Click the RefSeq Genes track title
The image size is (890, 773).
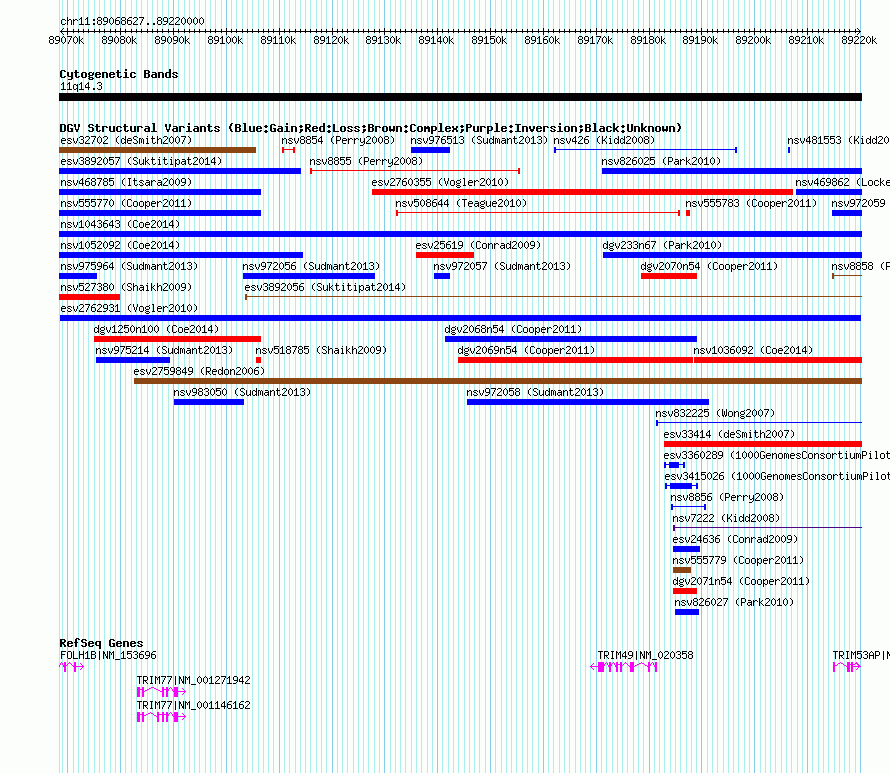(101, 643)
